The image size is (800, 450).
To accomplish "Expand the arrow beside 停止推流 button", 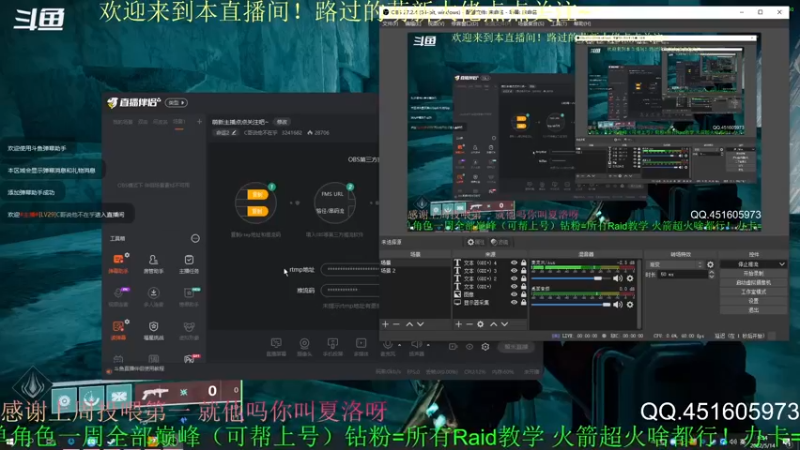I will click(x=782, y=264).
